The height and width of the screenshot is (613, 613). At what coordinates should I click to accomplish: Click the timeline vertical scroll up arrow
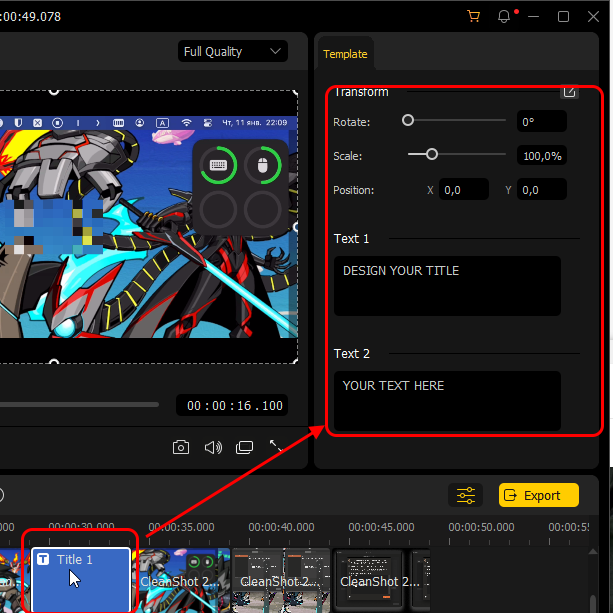pos(593,552)
